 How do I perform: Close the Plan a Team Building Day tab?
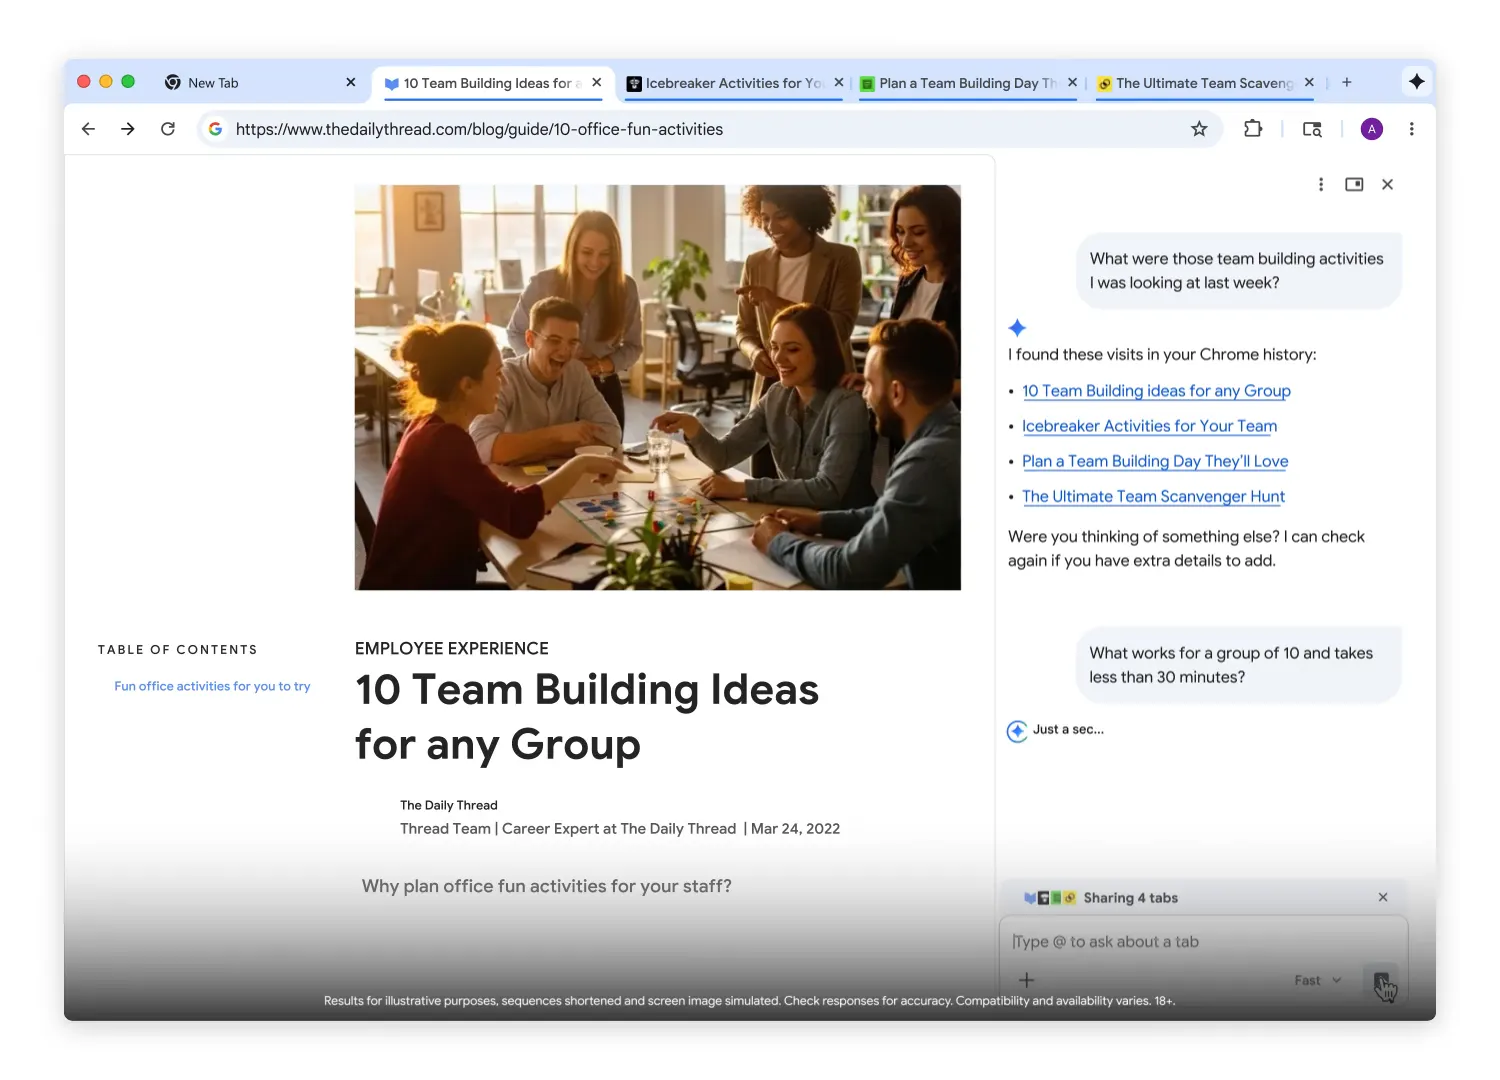click(1072, 83)
